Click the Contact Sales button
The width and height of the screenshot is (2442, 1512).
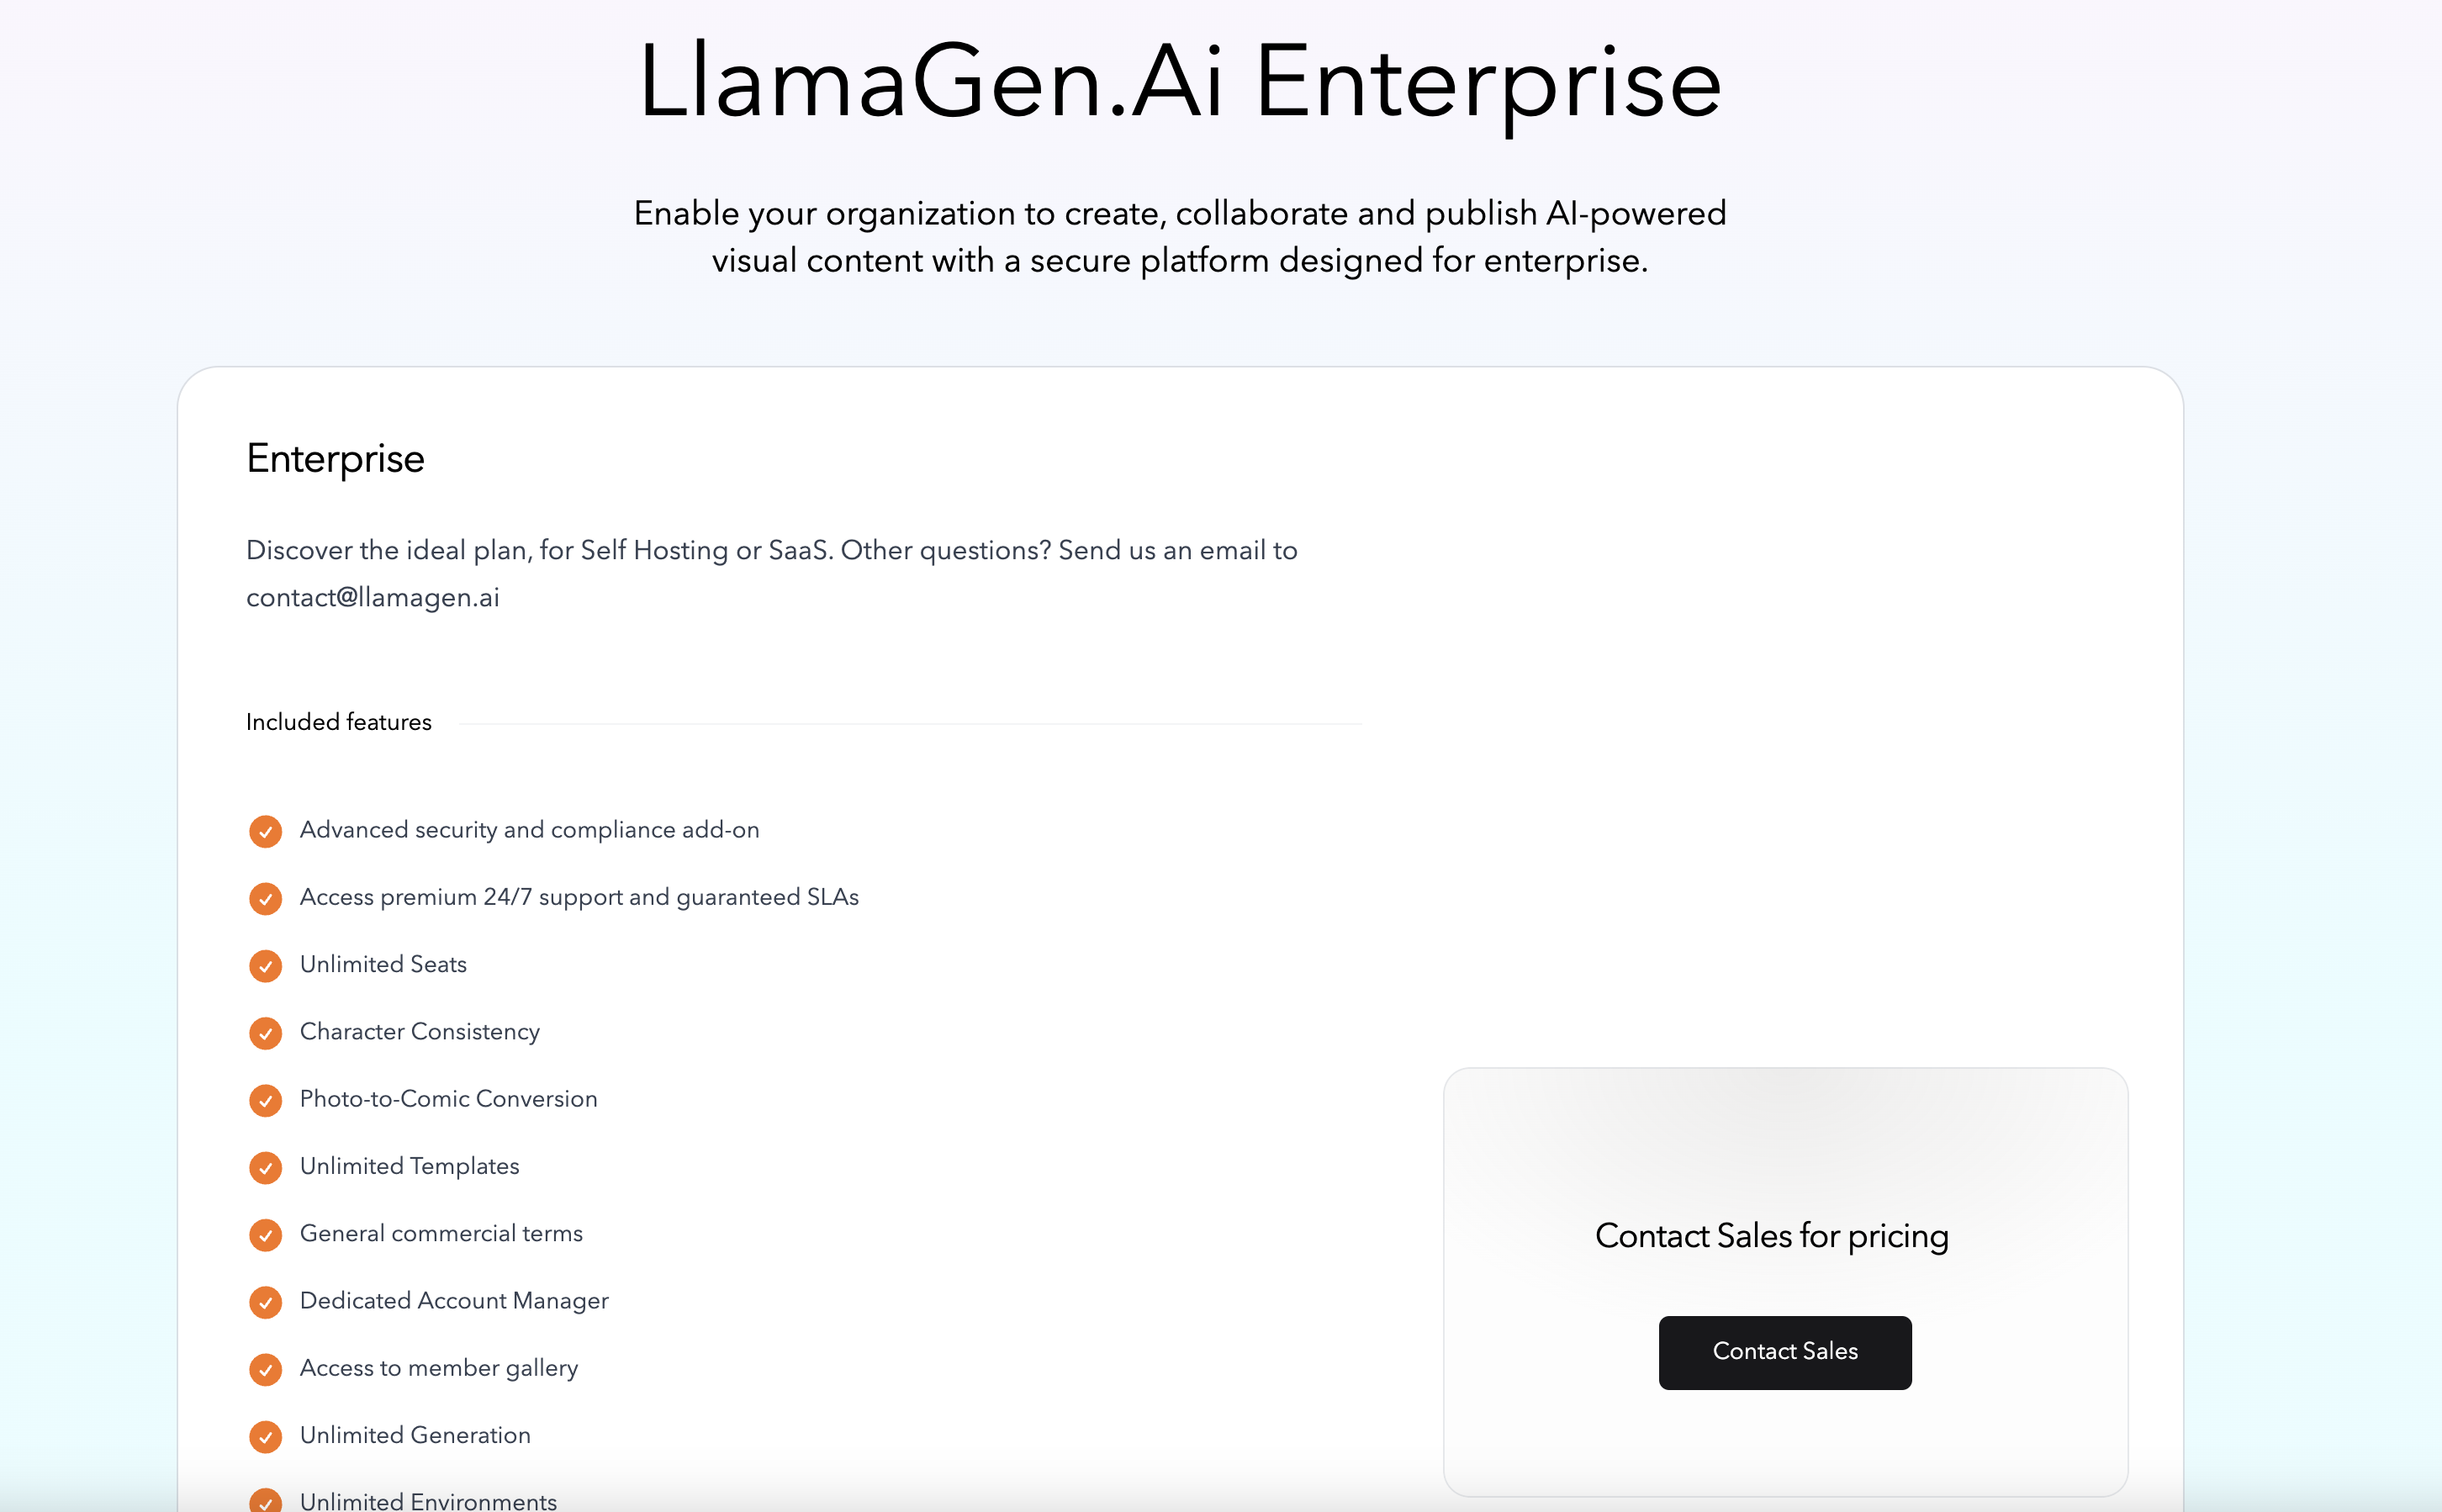[1784, 1352]
